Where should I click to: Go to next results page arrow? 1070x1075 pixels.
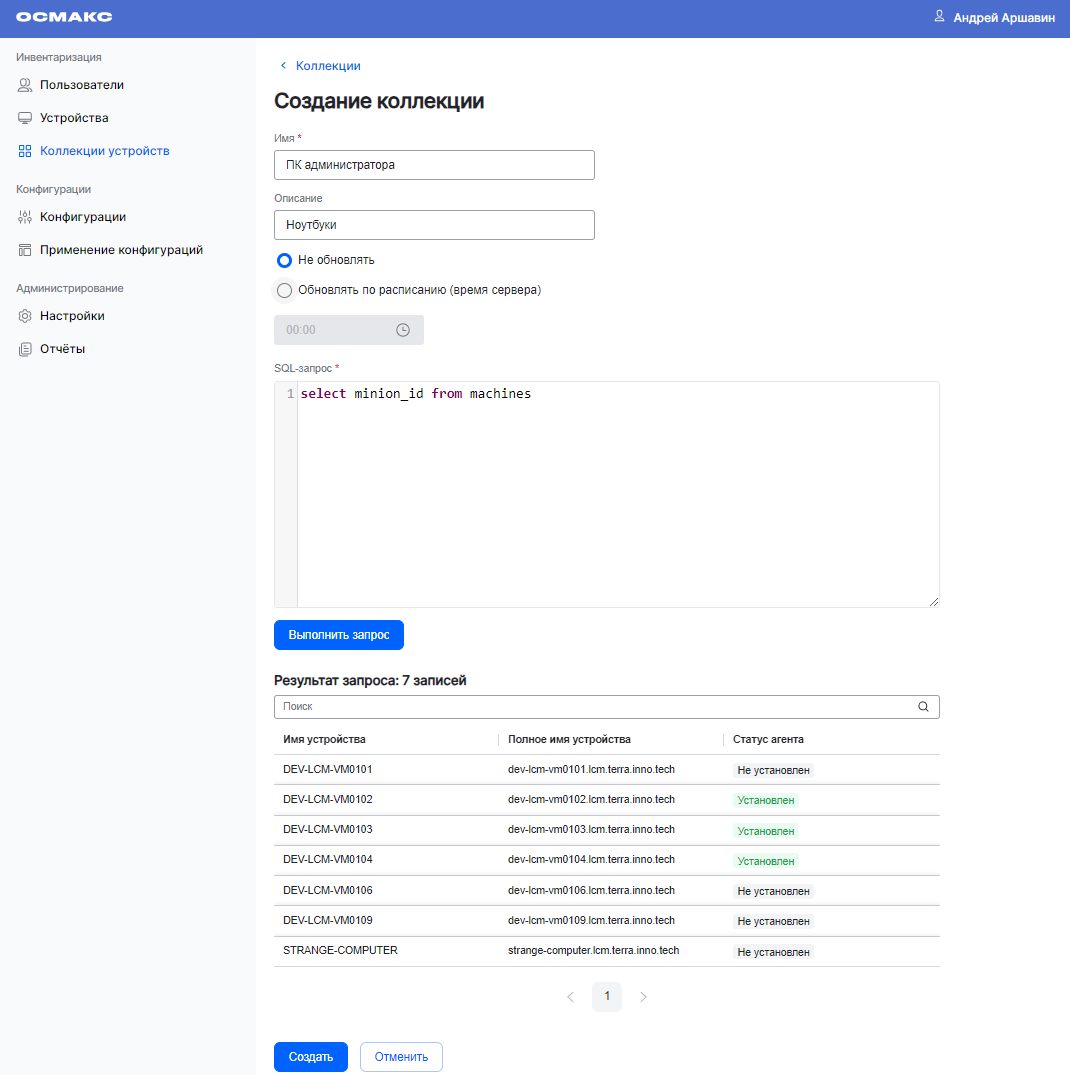click(643, 997)
